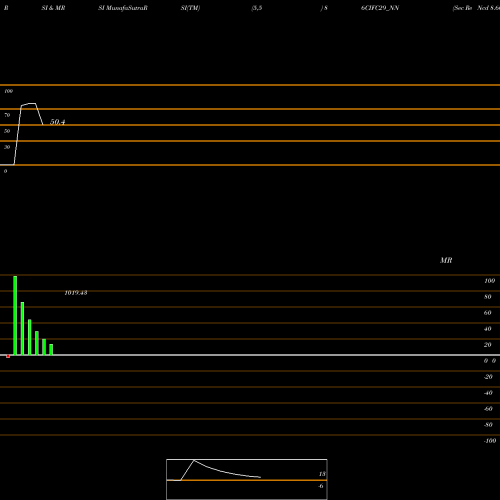
Task: Click the 50.4 RSI value label
Action: point(57,122)
